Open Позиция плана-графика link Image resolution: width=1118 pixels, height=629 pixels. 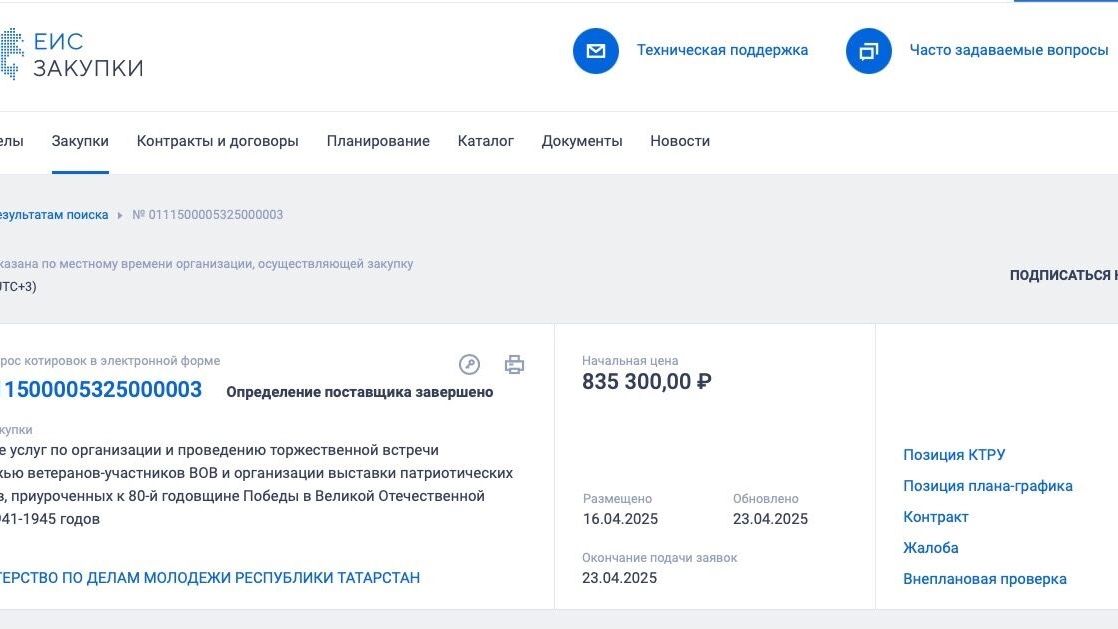988,486
